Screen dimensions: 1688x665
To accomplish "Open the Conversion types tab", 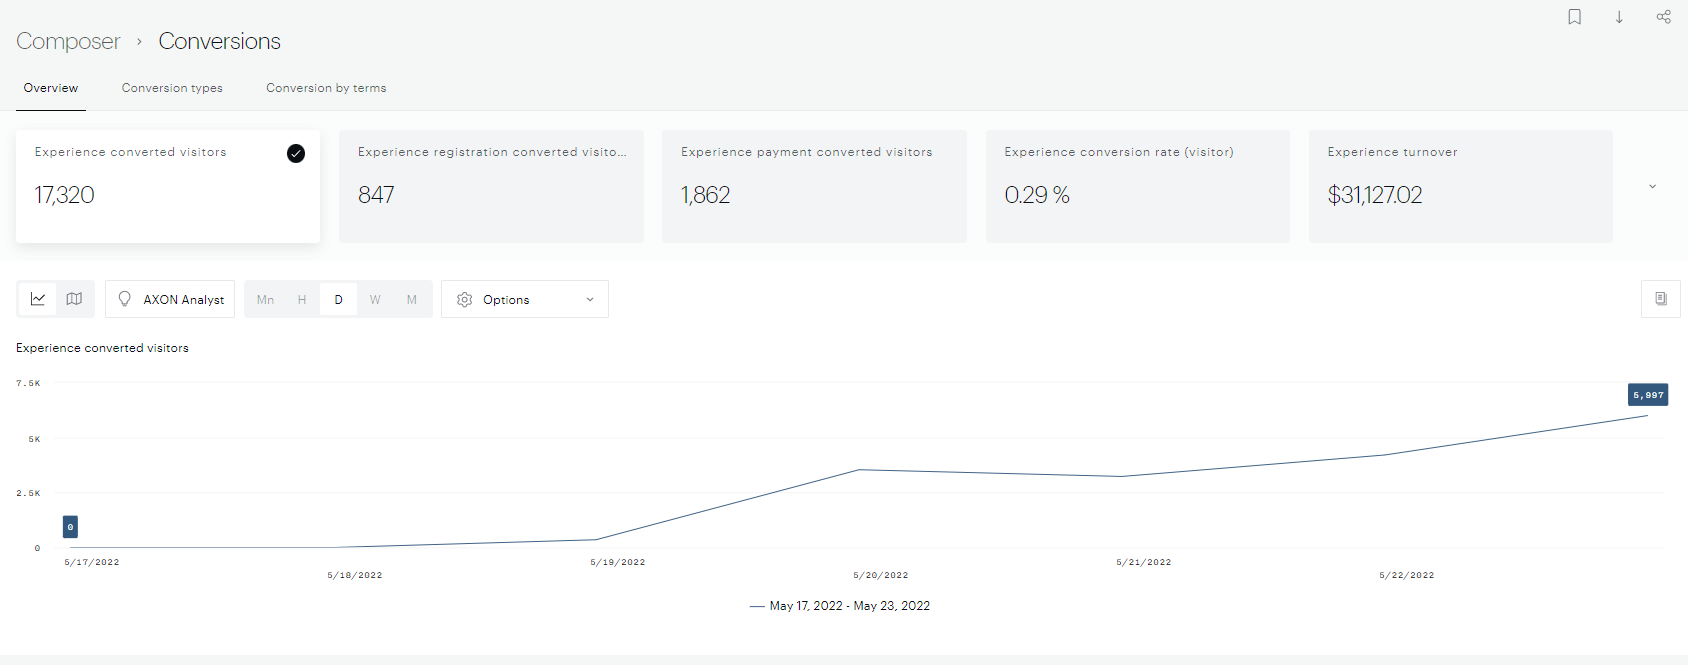I will click(172, 88).
